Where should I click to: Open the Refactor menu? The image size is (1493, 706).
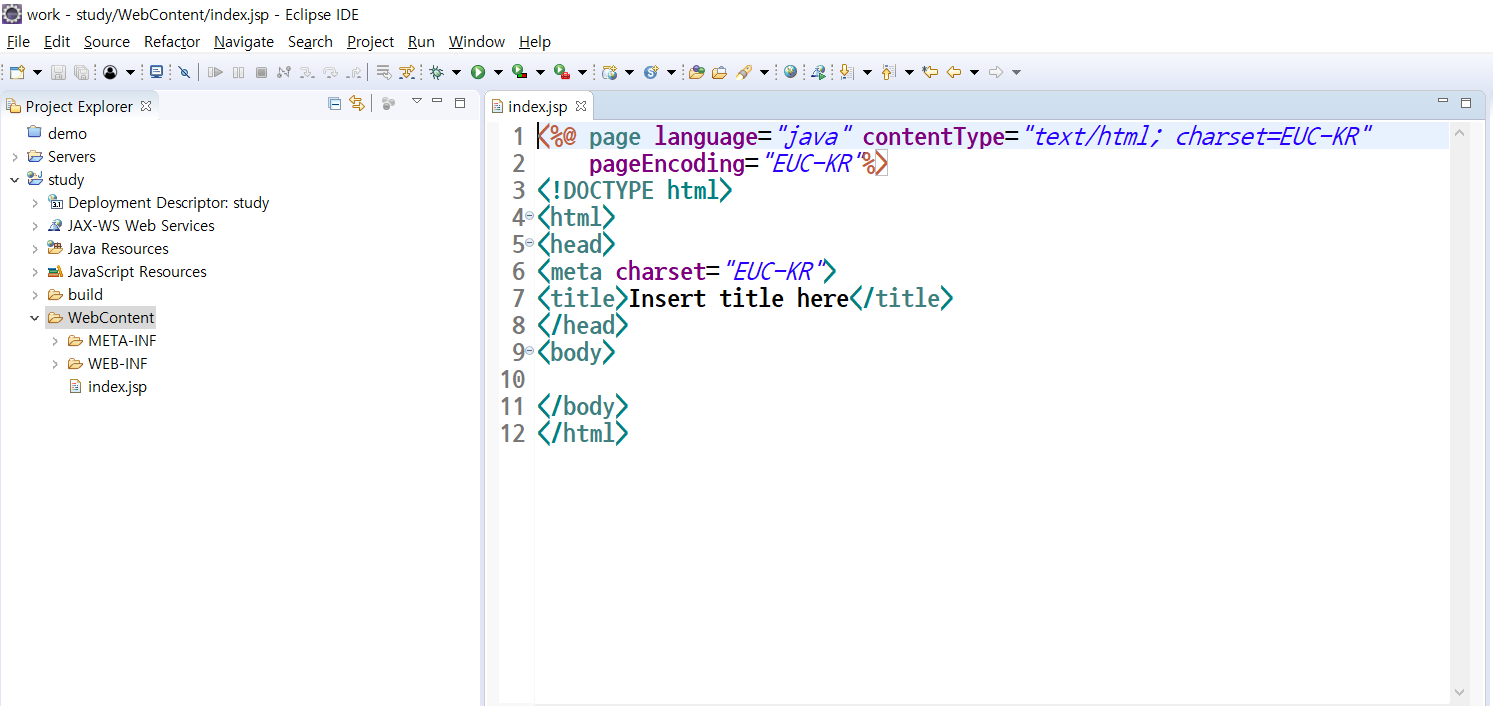pos(172,42)
